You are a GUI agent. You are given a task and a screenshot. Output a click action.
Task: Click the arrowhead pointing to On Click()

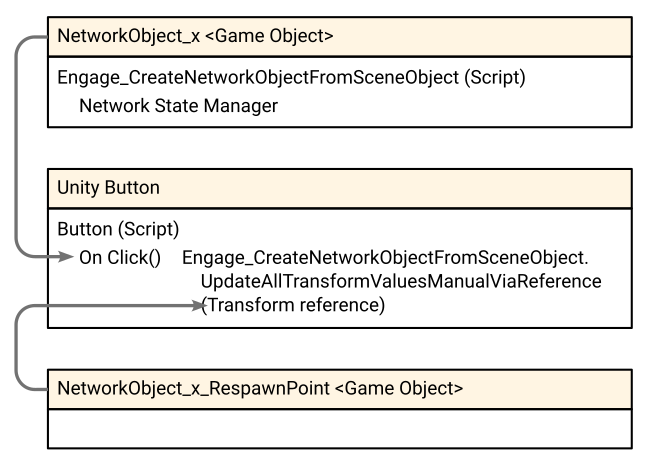pos(68,257)
